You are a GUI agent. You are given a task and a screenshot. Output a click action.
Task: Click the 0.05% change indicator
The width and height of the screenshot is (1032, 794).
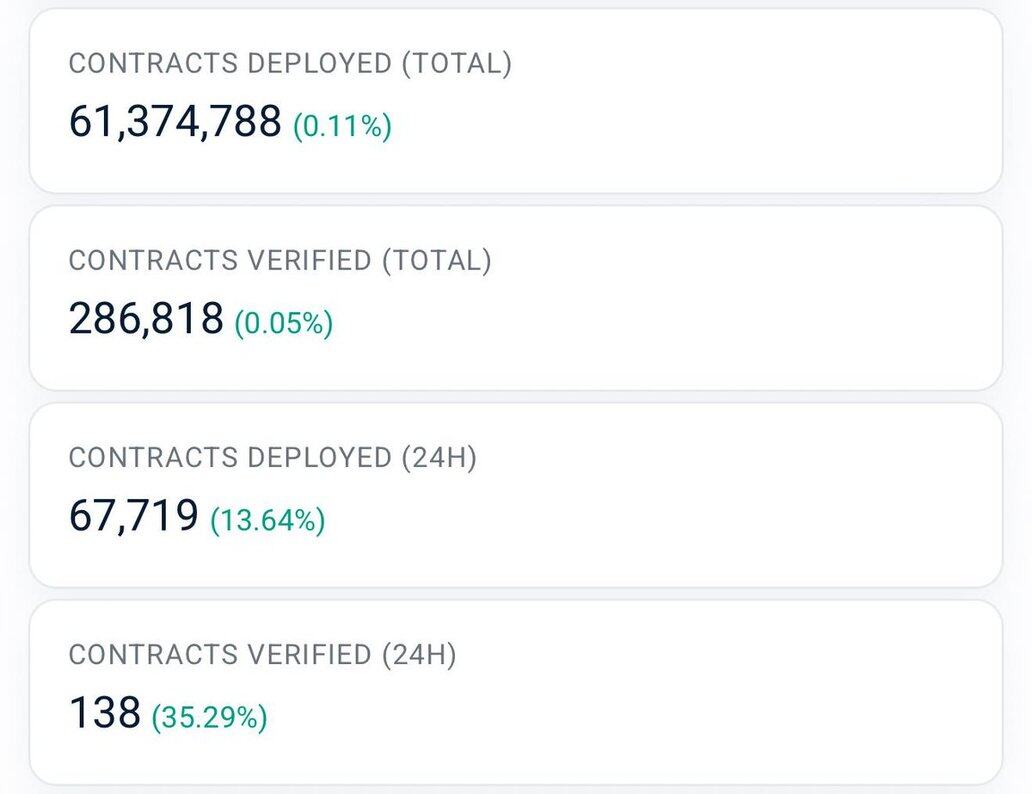(x=283, y=323)
